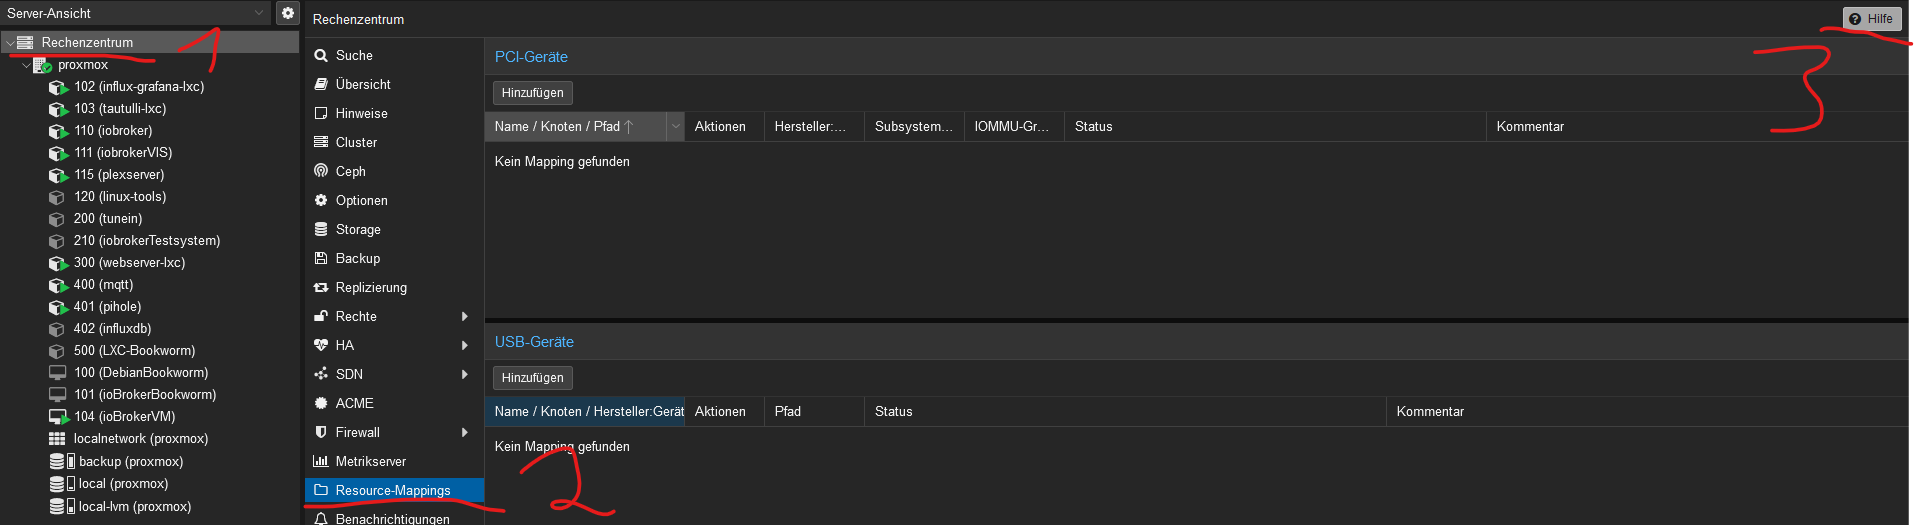Click the Hersteller:... column header
This screenshot has height=525, width=1914.
click(x=814, y=127)
